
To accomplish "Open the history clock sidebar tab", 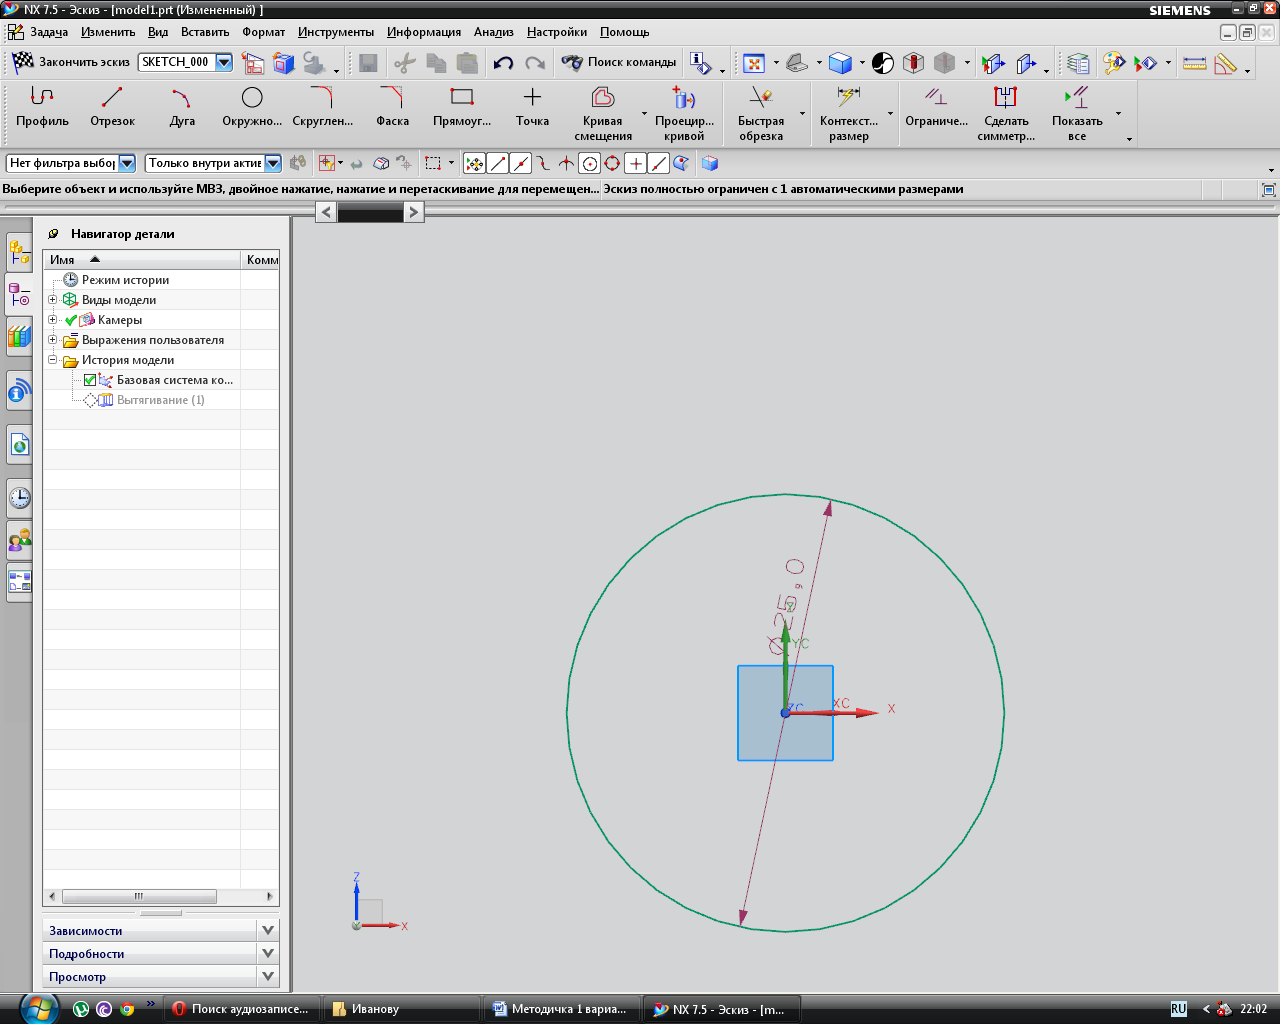I will click(x=19, y=497).
